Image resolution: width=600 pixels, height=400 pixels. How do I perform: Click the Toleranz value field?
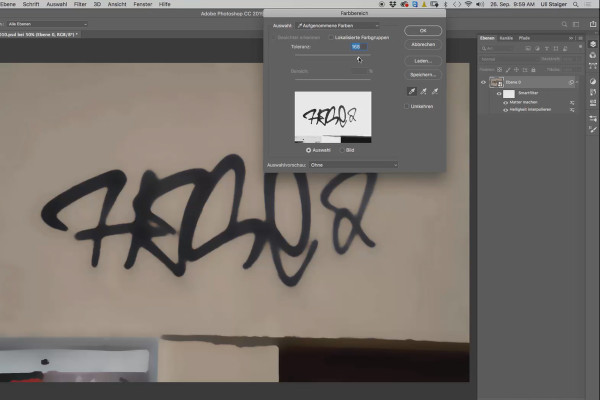tap(359, 47)
